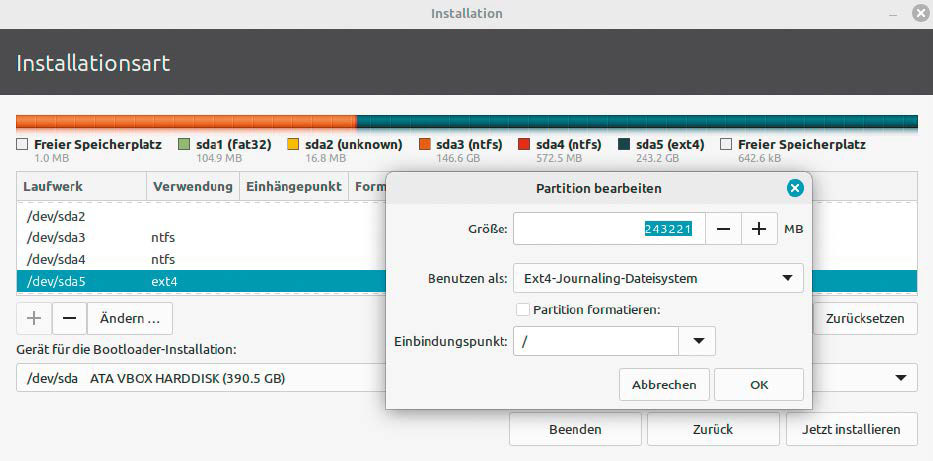
Task: Select the /dev/sda4 ntfs row
Action: 201,259
